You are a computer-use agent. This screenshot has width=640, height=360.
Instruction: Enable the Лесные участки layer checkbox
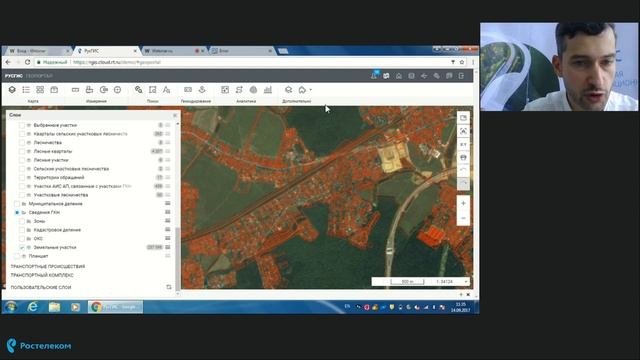22,160
